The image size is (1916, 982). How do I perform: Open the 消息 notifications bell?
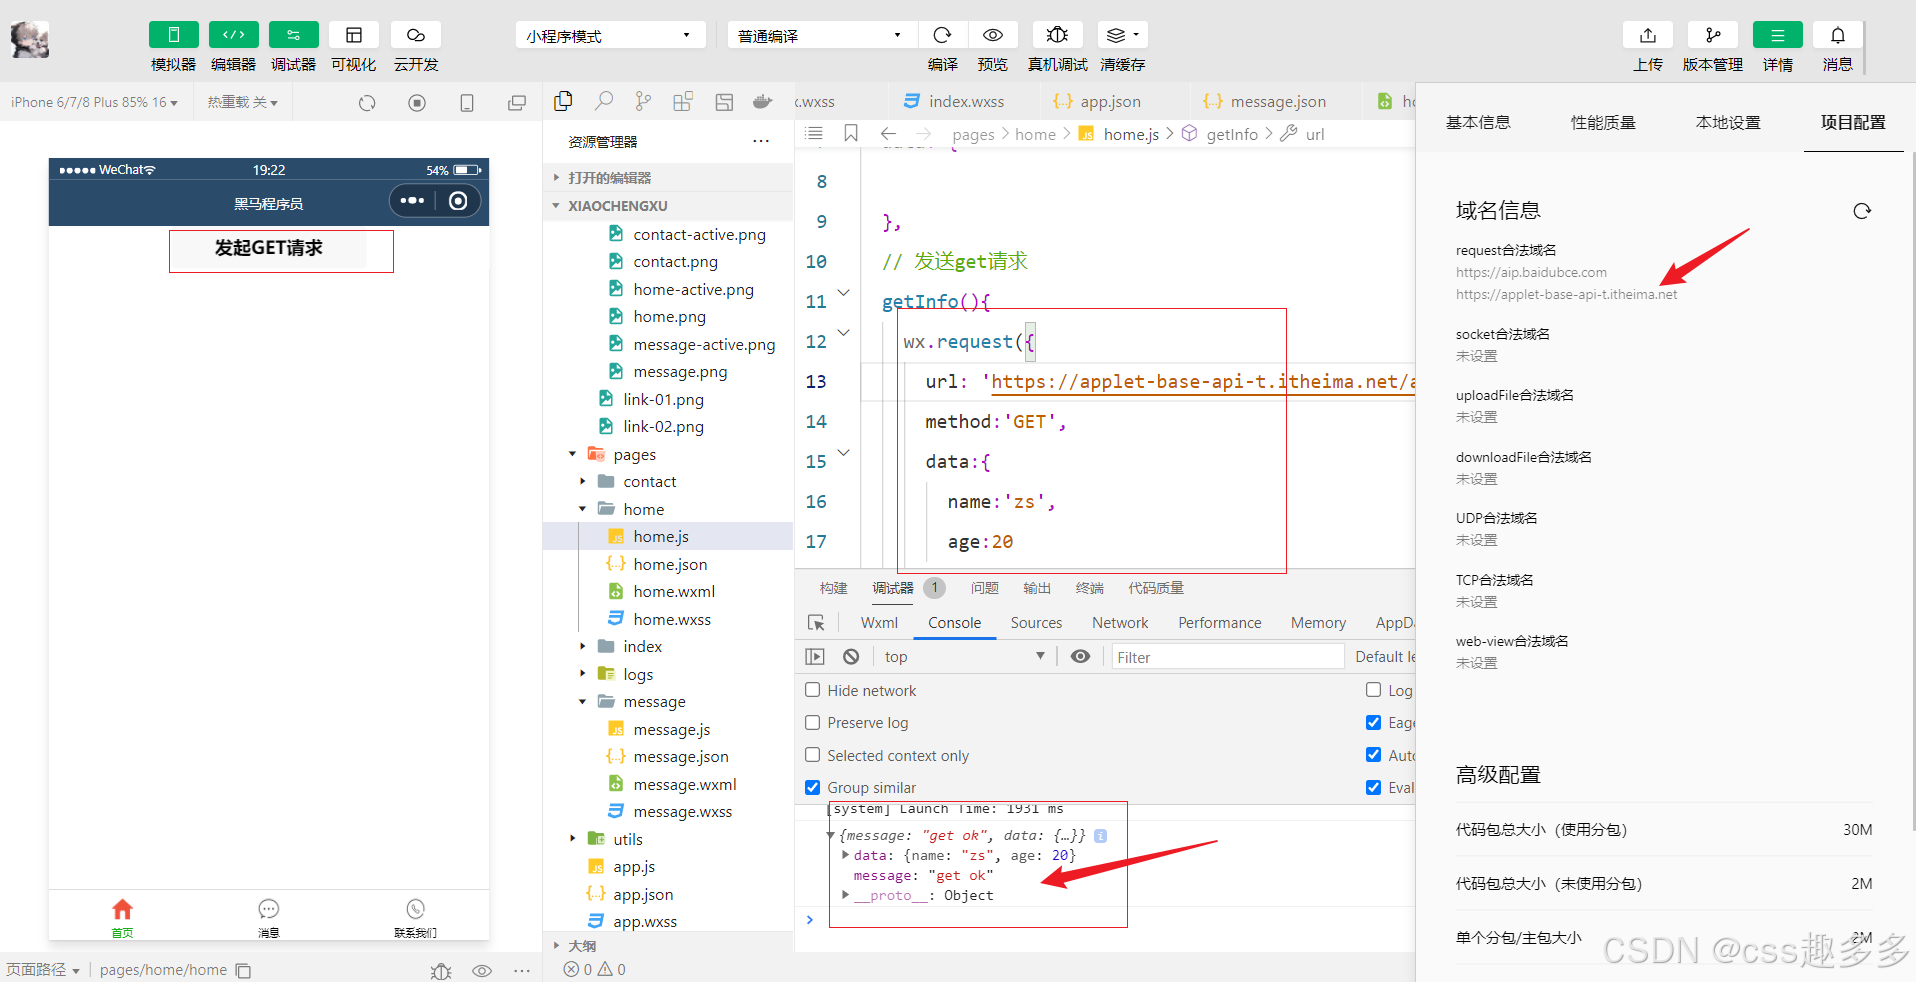(1838, 35)
